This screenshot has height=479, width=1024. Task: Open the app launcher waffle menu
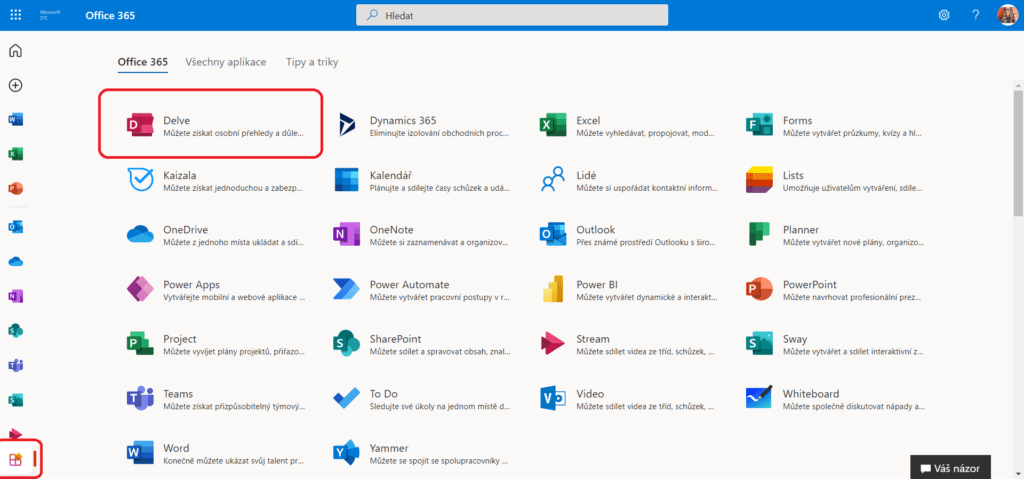click(x=16, y=15)
